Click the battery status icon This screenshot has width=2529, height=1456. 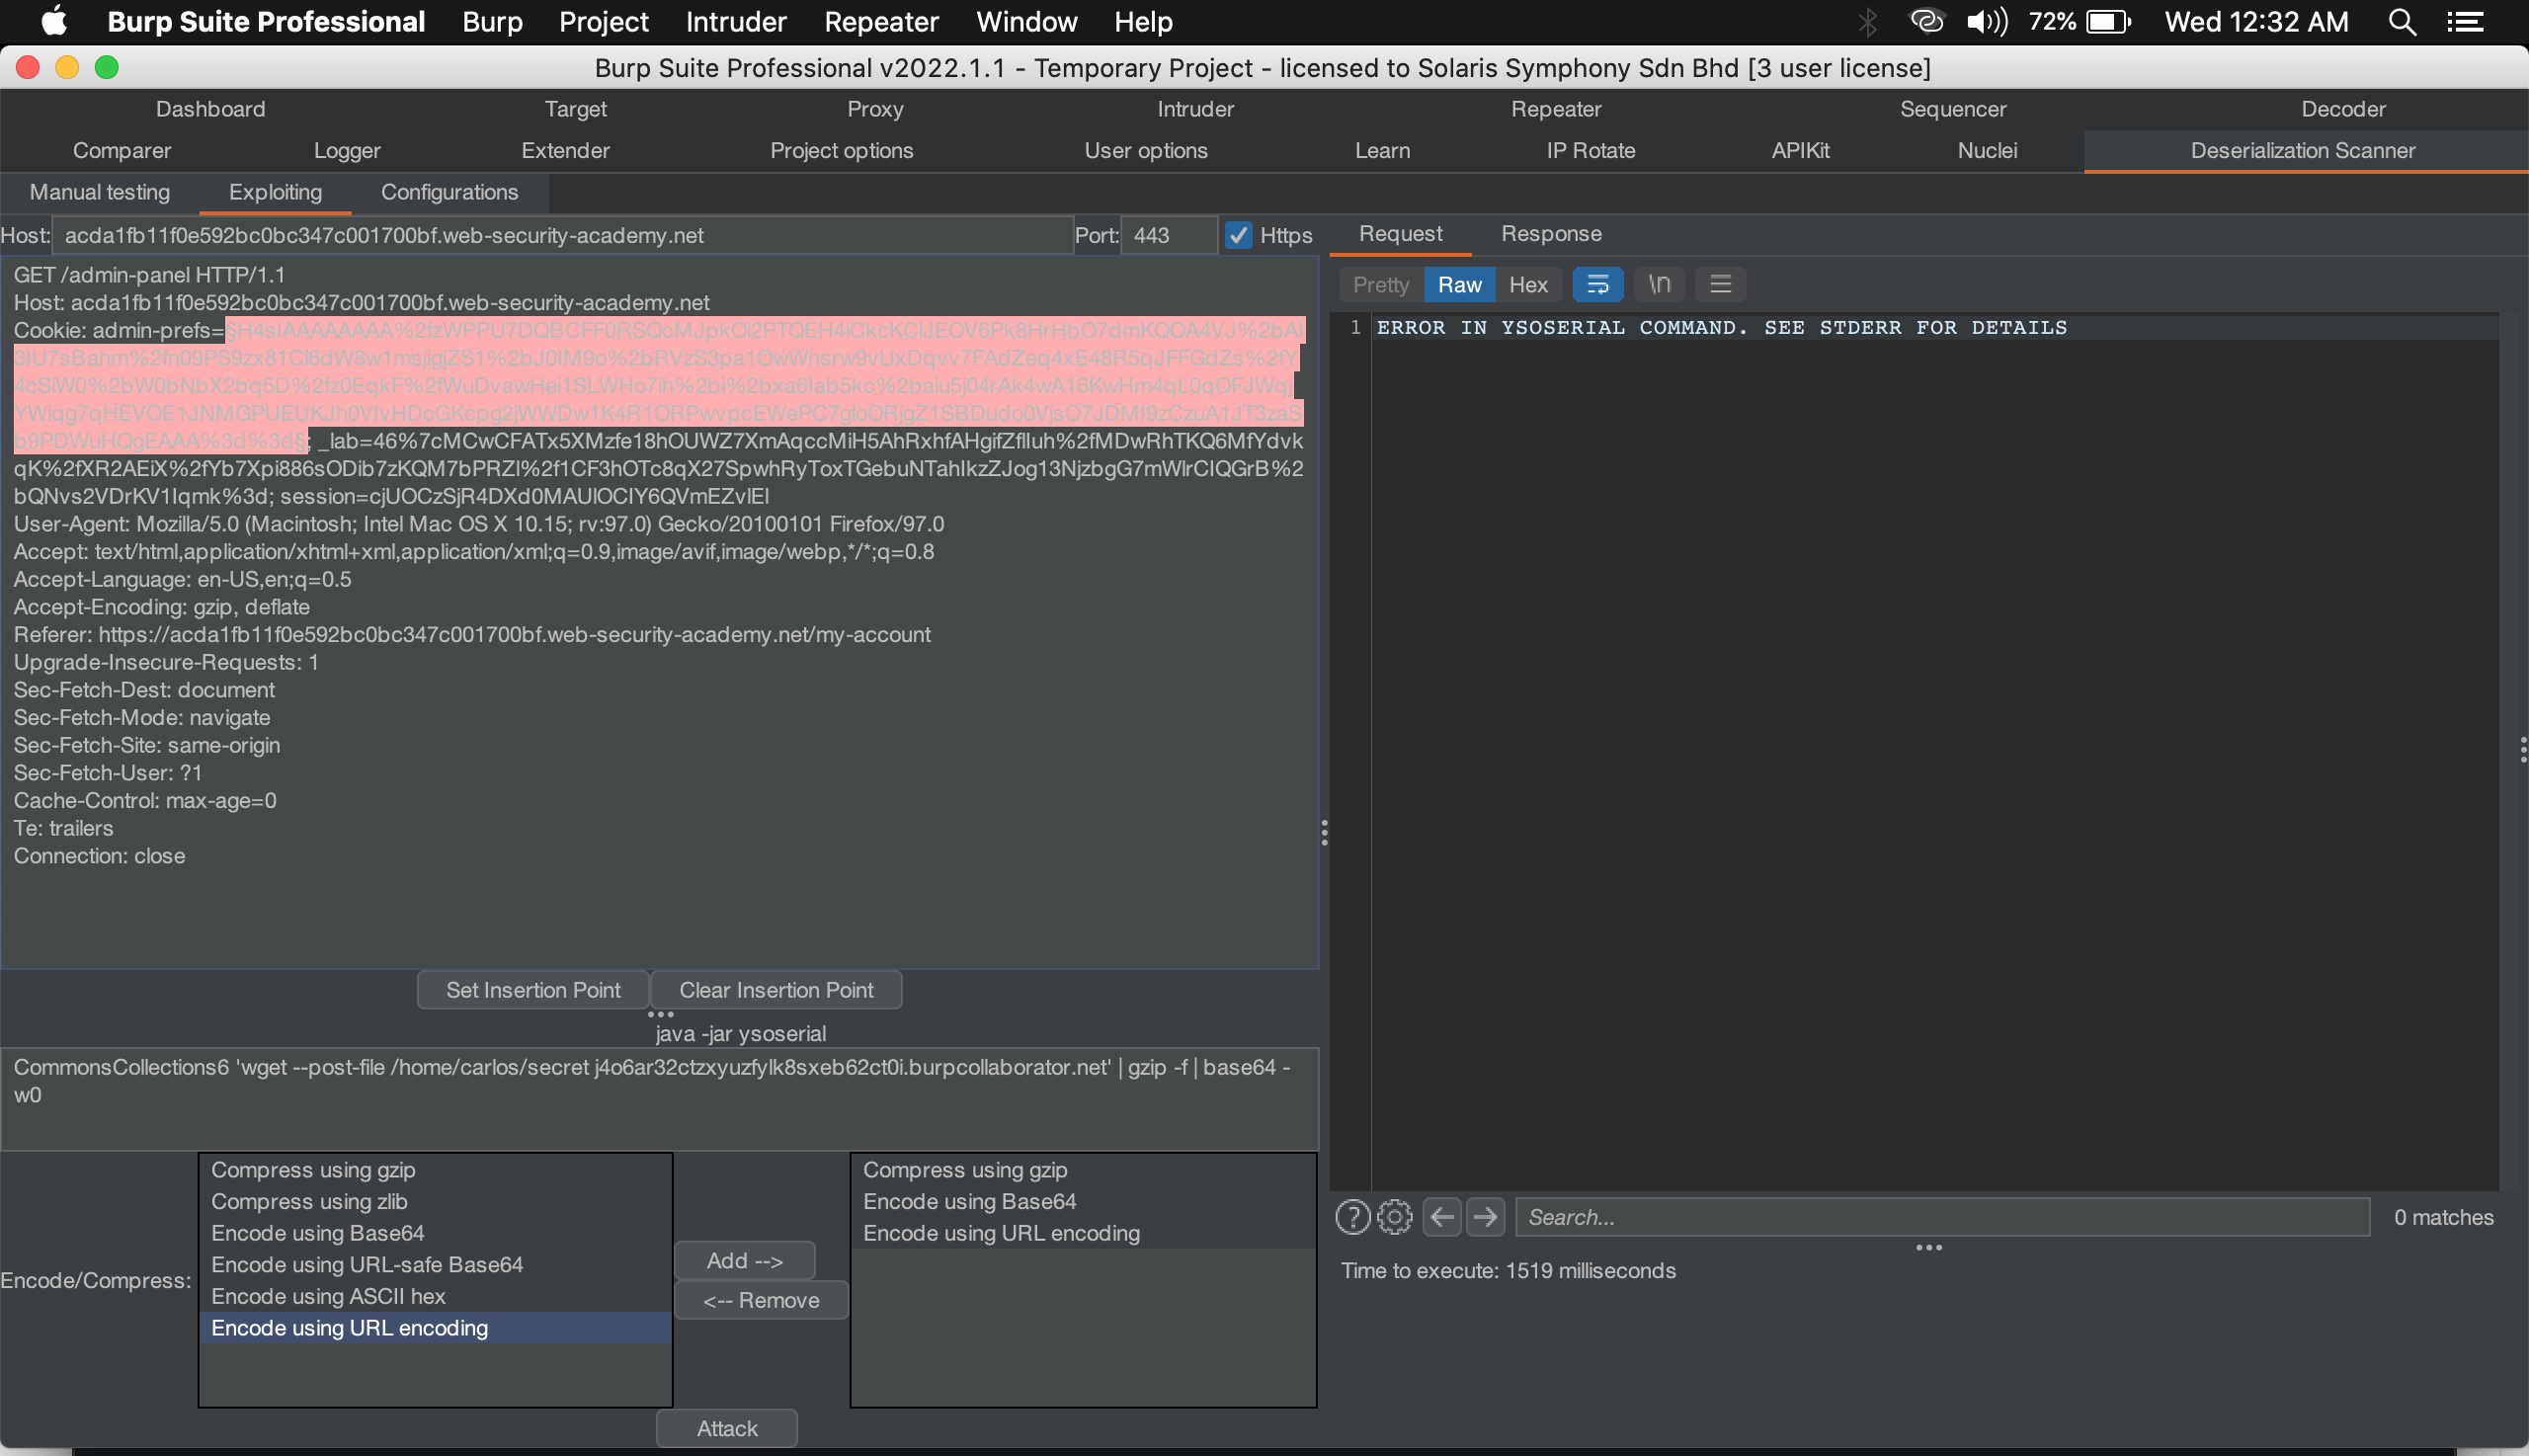coord(2109,21)
